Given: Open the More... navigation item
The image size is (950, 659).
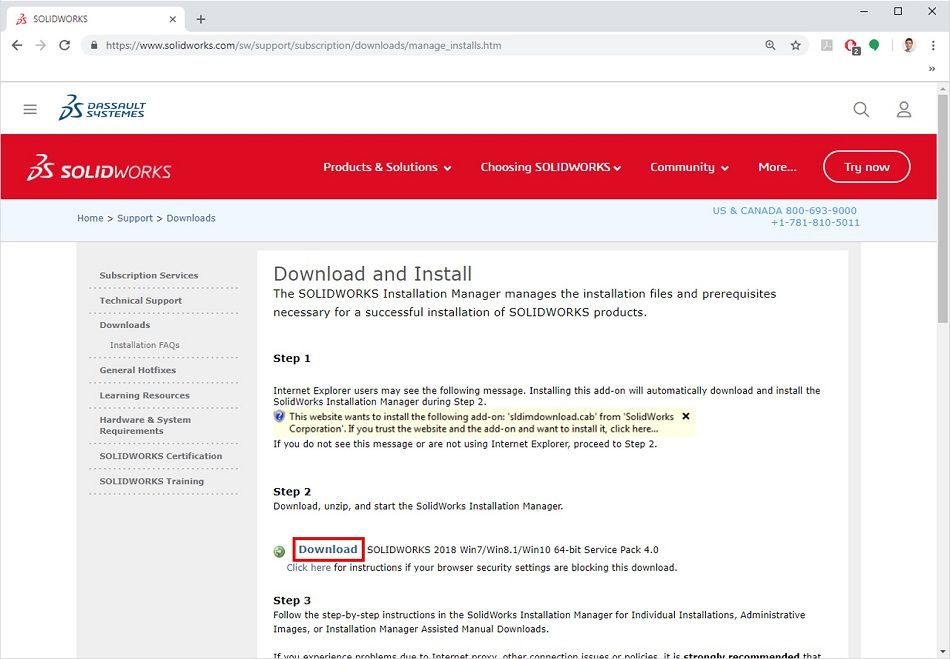Looking at the screenshot, I should [x=777, y=167].
